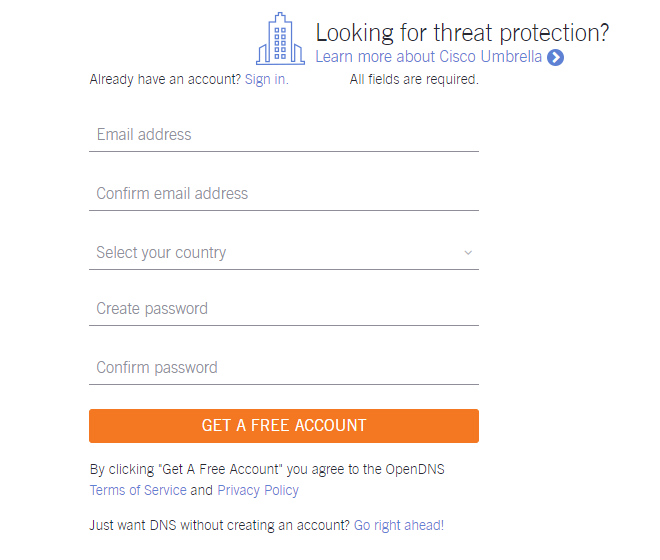Click the blue circle arrow icon
660x560 pixels.
coord(555,58)
